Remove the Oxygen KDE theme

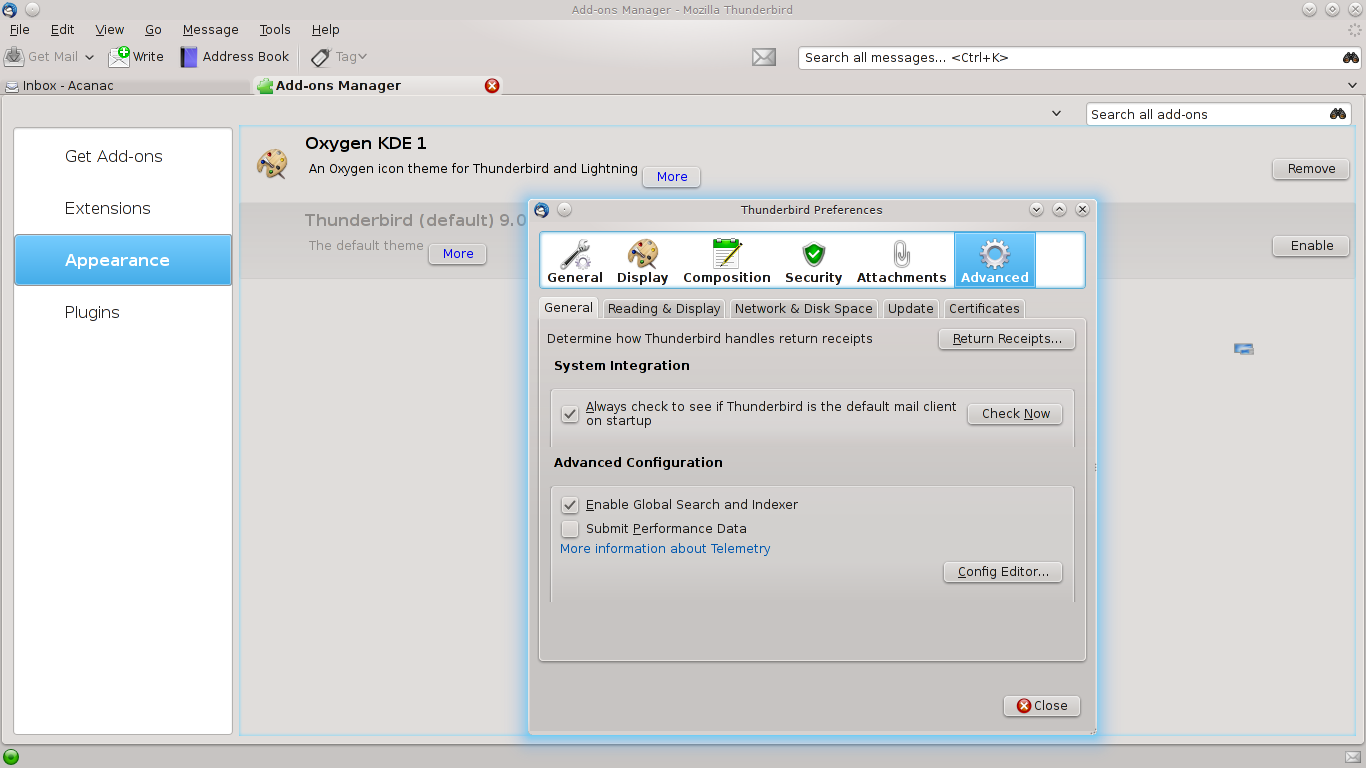coord(1311,169)
